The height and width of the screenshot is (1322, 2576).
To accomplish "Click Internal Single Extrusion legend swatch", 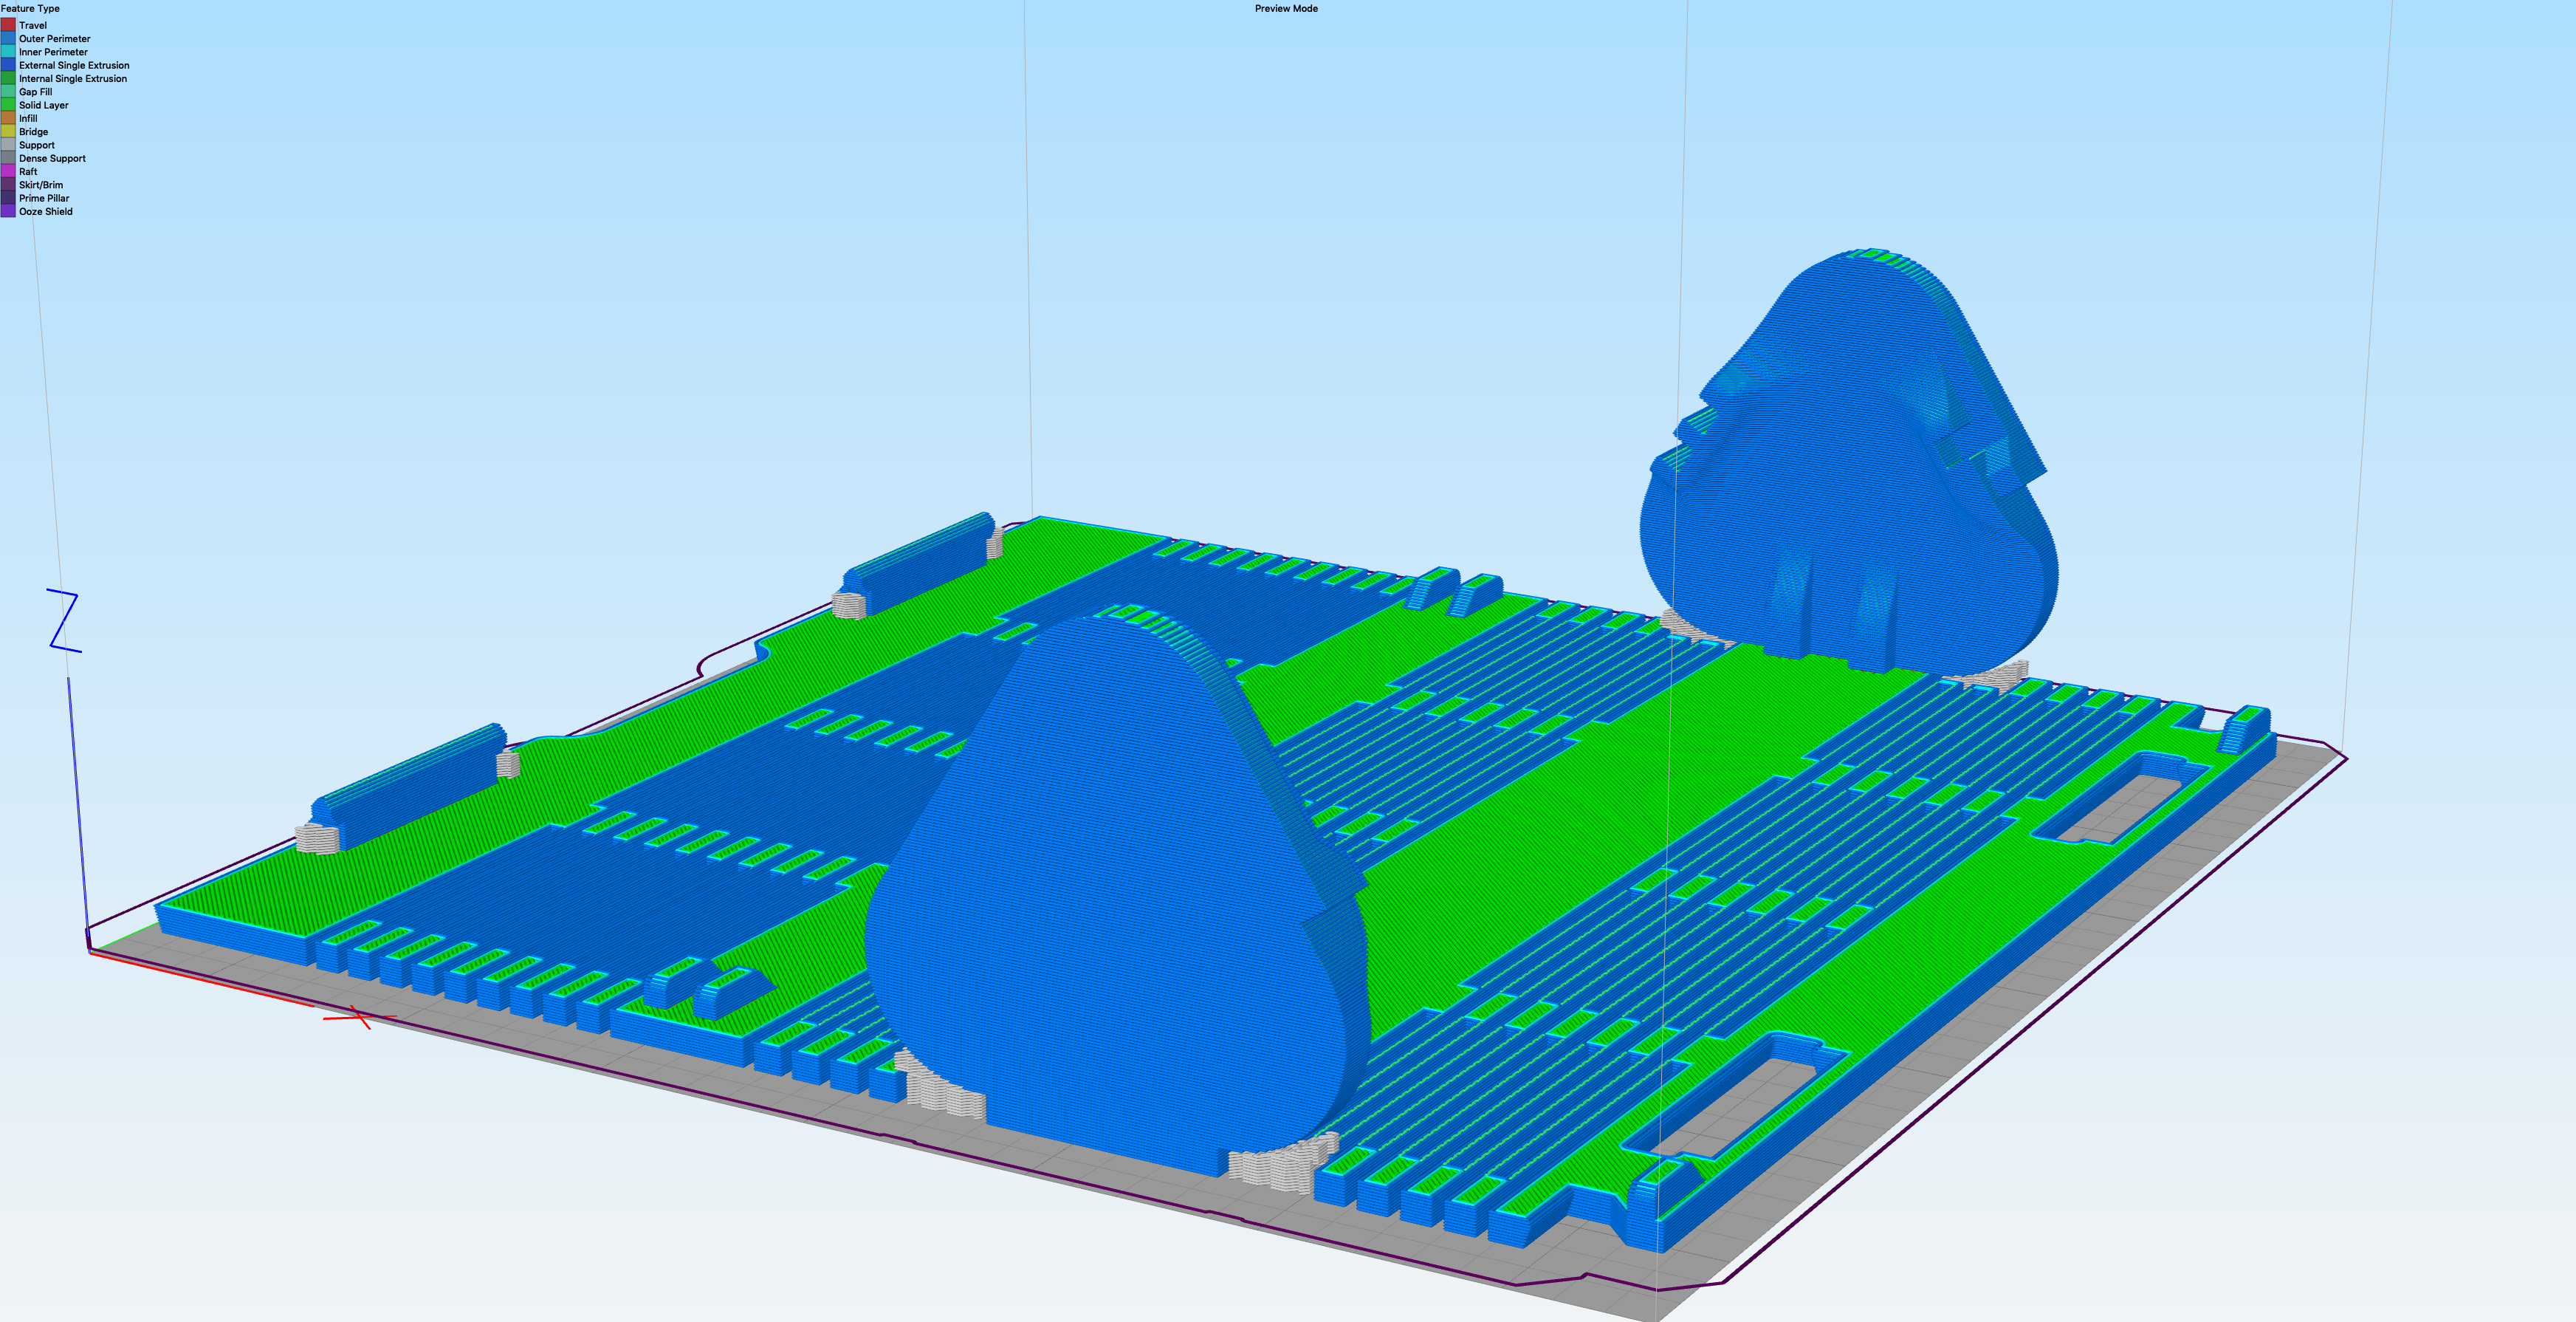I will (8, 78).
